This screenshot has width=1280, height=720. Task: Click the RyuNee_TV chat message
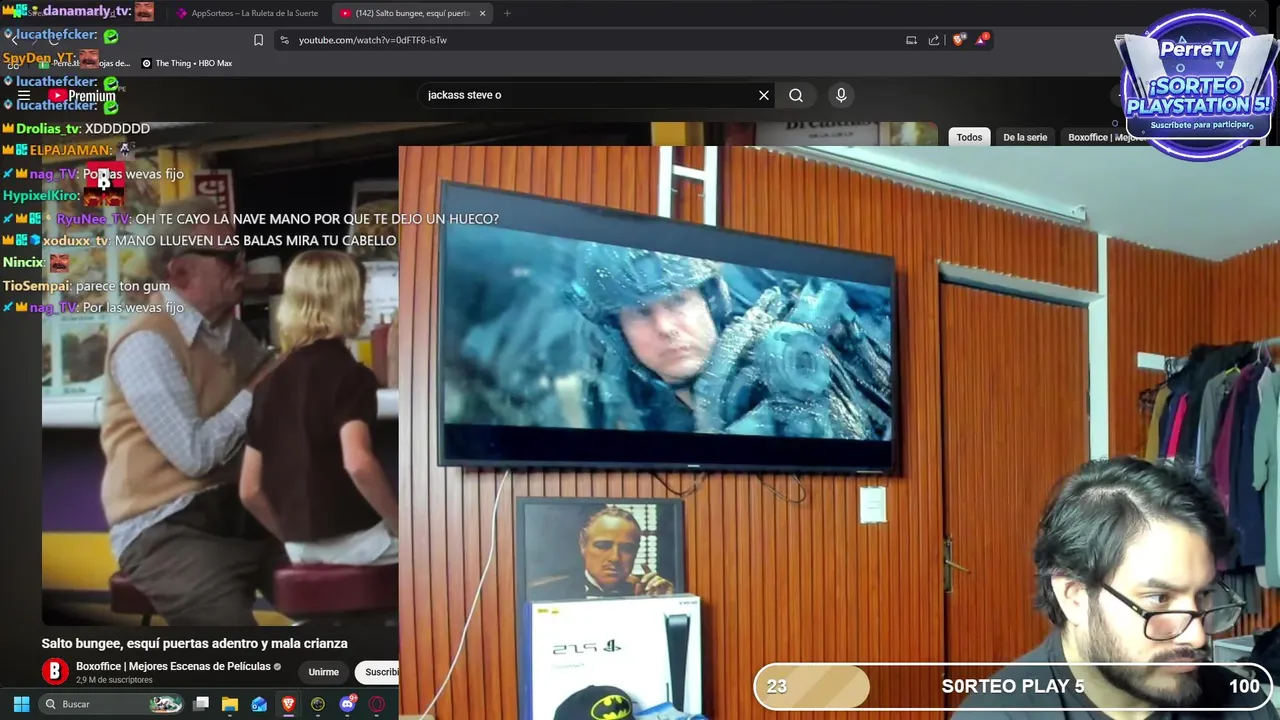click(251, 219)
